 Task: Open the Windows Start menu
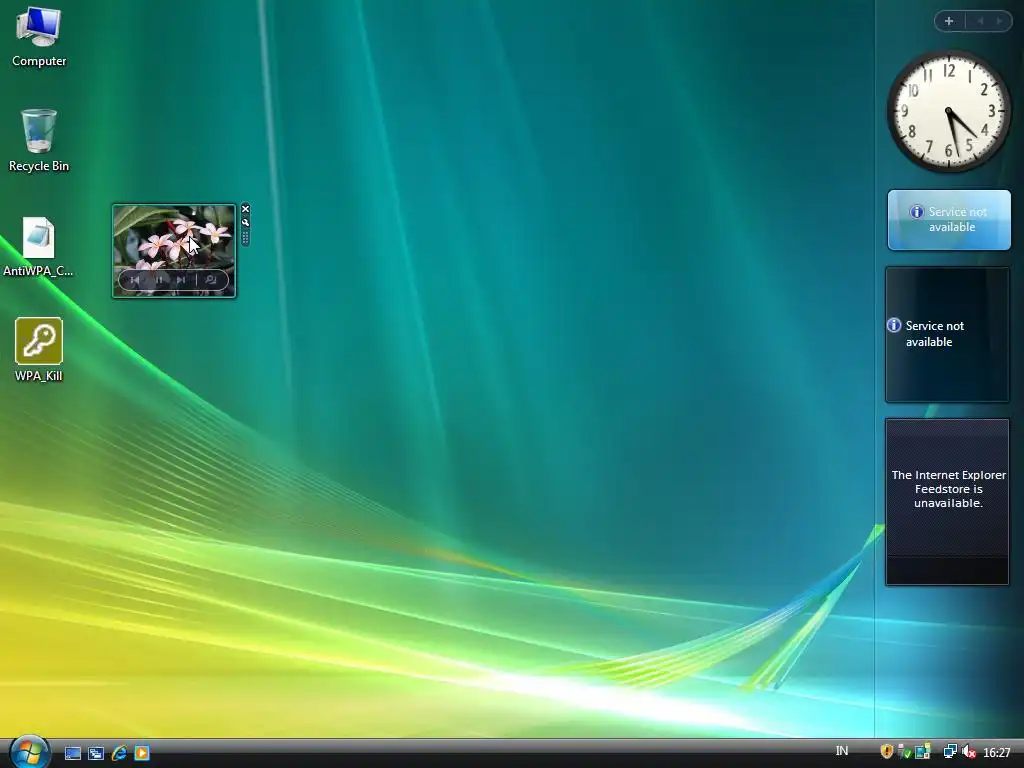click(x=29, y=752)
